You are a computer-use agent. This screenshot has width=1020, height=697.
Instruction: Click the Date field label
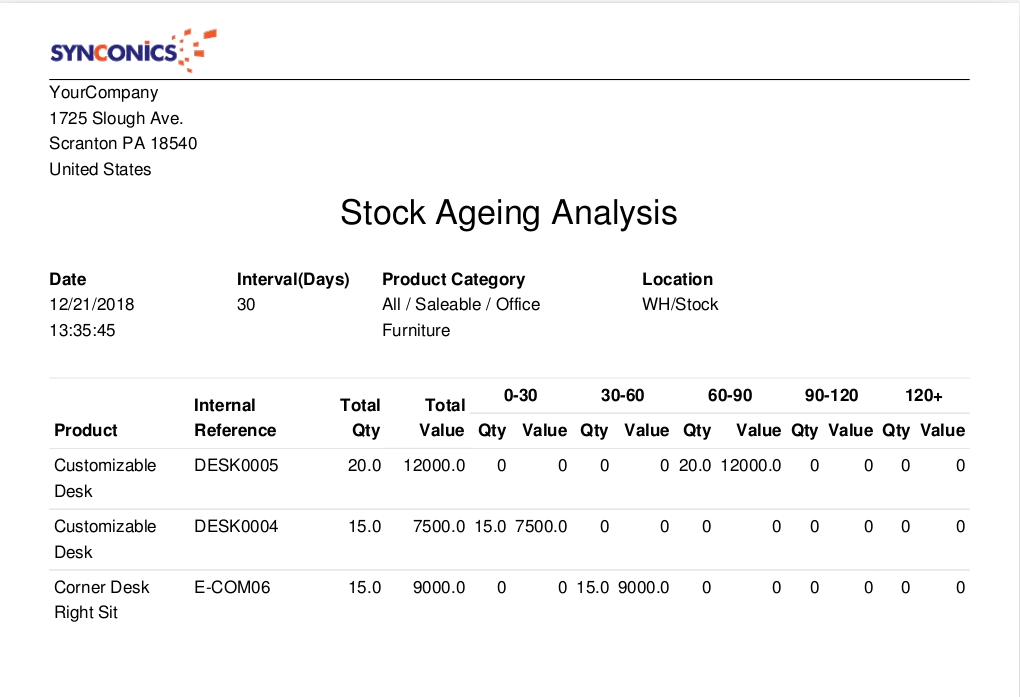pos(68,279)
